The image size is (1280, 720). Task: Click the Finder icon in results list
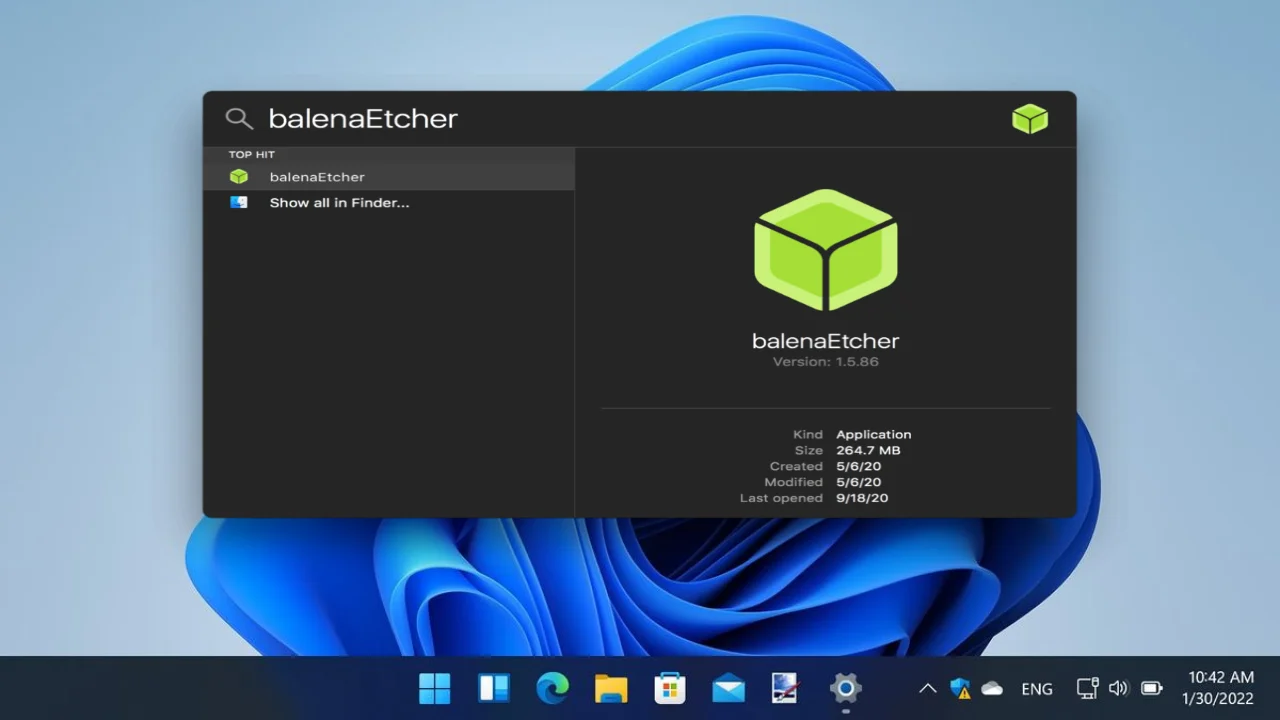[x=239, y=202]
